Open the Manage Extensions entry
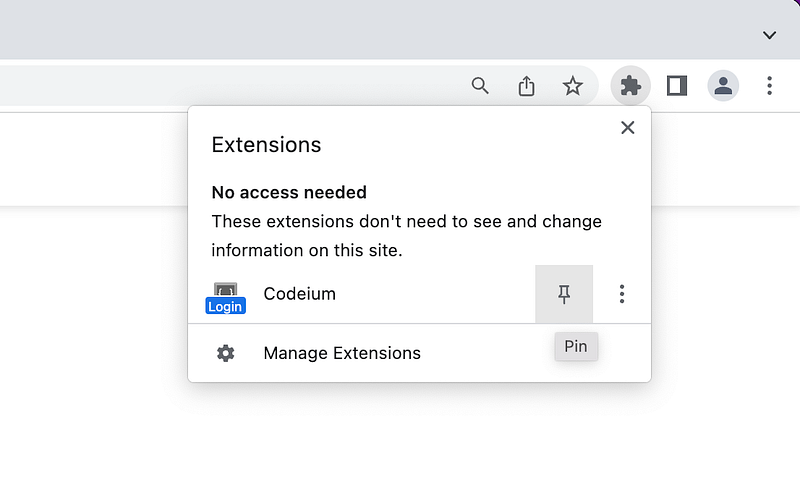The width and height of the screenshot is (800, 488). [x=419, y=353]
